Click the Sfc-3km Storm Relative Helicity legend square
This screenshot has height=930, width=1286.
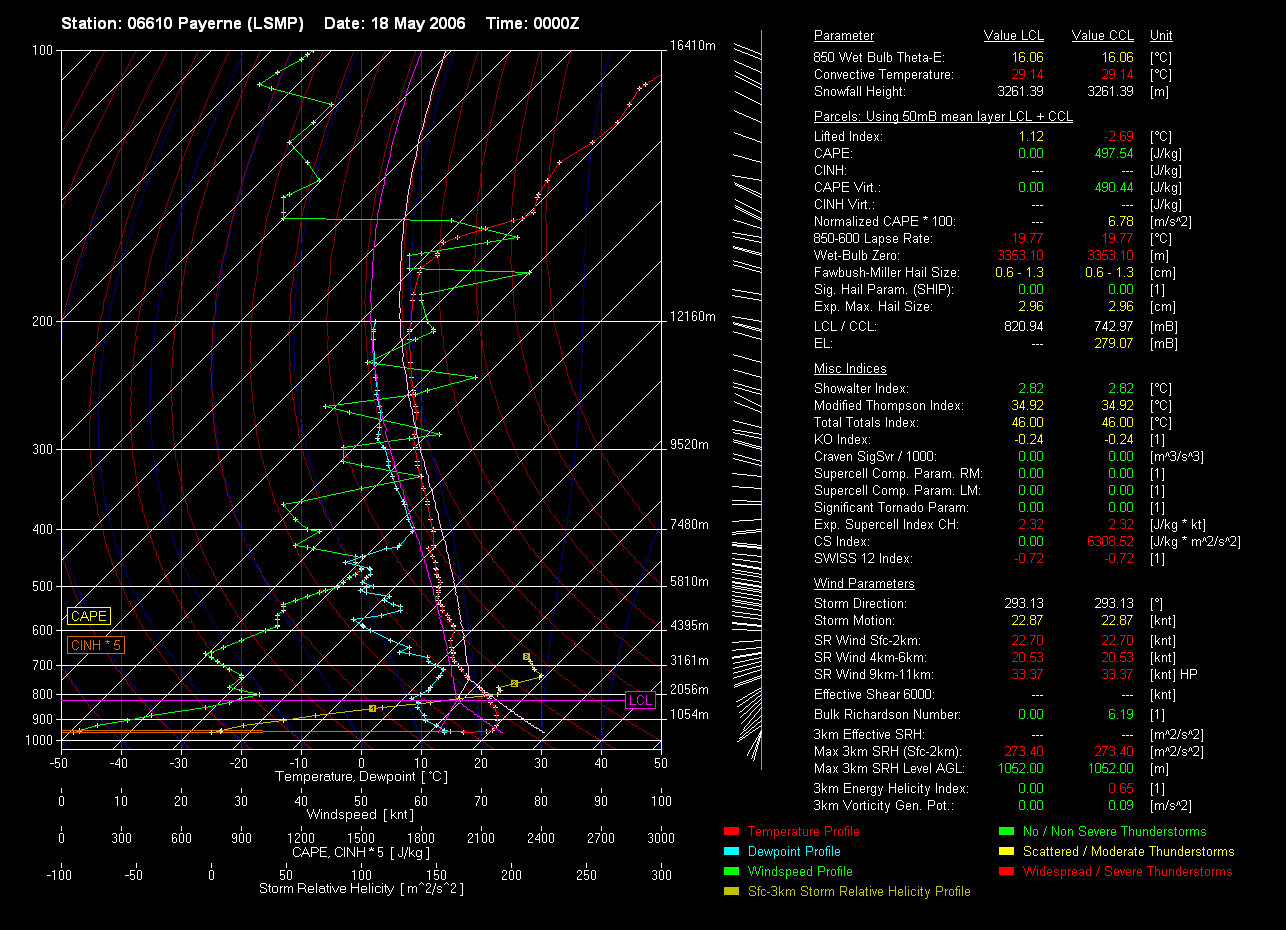[730, 891]
